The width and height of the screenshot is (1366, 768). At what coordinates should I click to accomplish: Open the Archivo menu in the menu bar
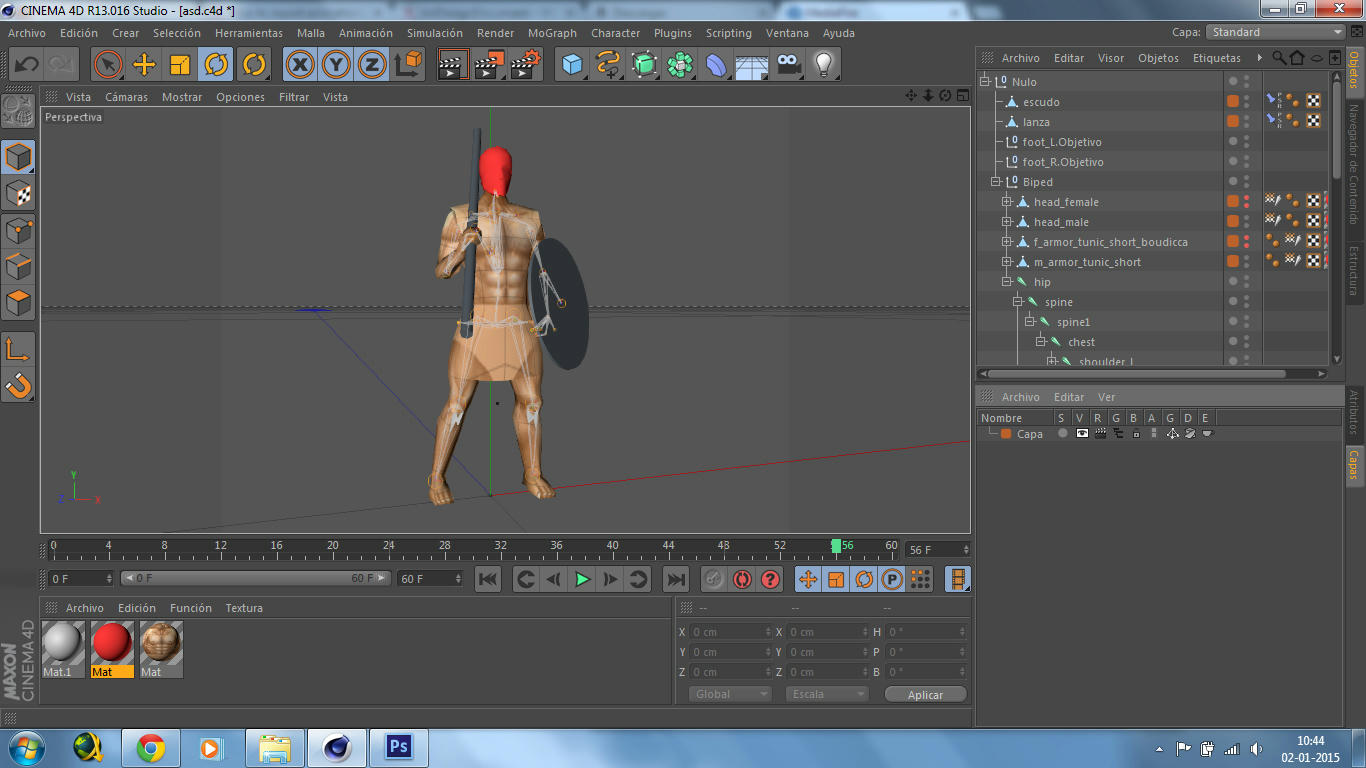[x=27, y=33]
